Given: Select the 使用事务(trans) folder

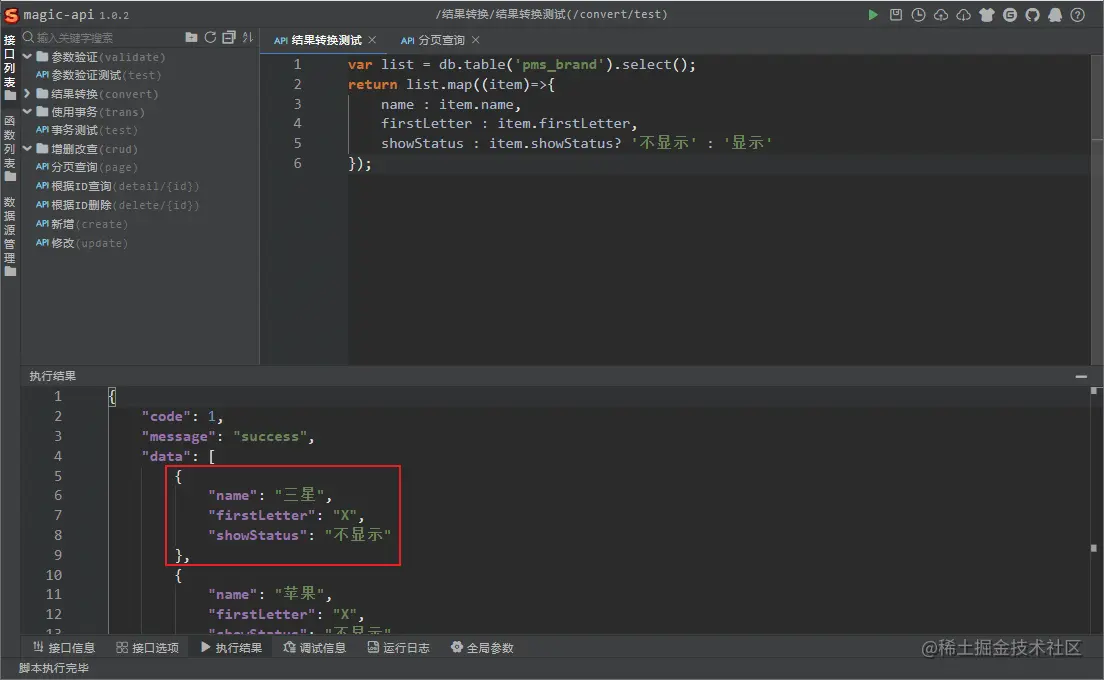Looking at the screenshot, I should click(90, 112).
